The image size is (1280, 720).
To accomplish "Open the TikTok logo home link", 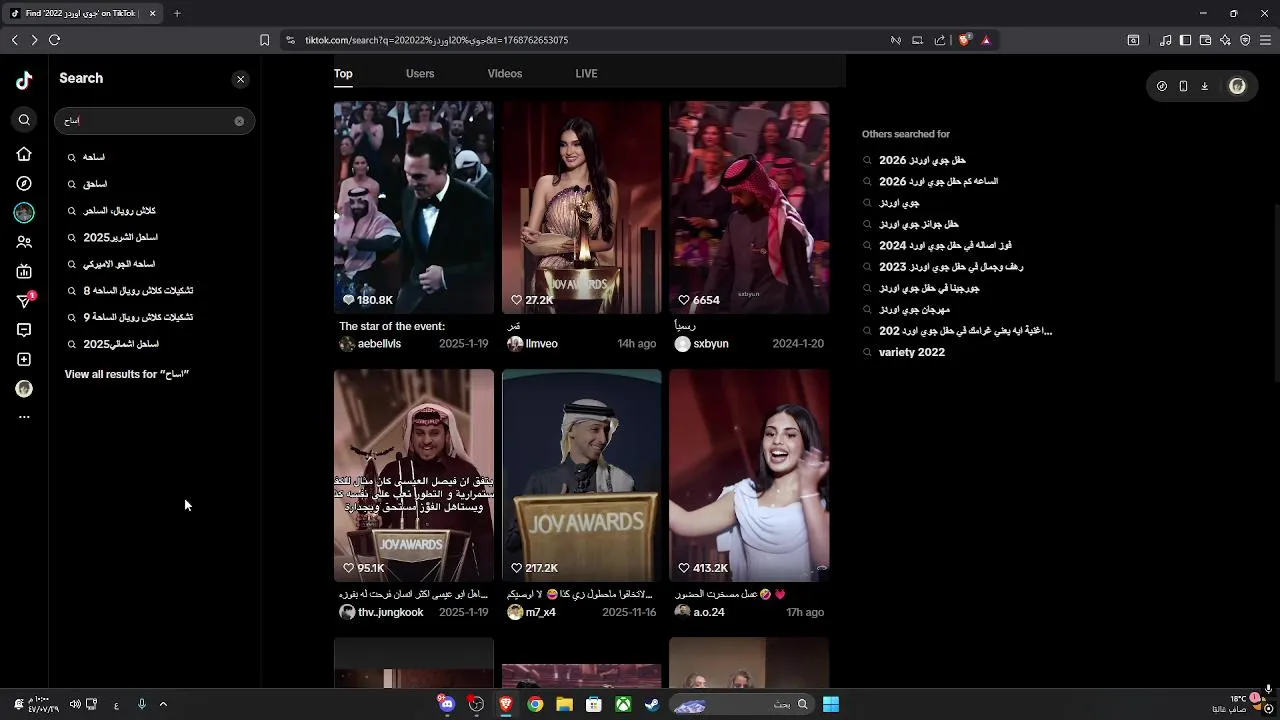I will (24, 81).
